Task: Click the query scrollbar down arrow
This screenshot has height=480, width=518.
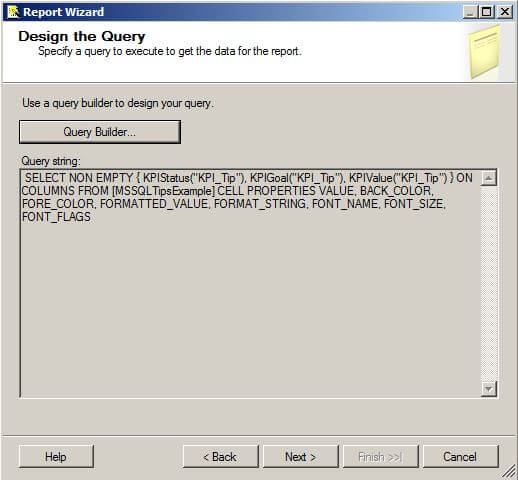Action: pyautogui.click(x=489, y=389)
